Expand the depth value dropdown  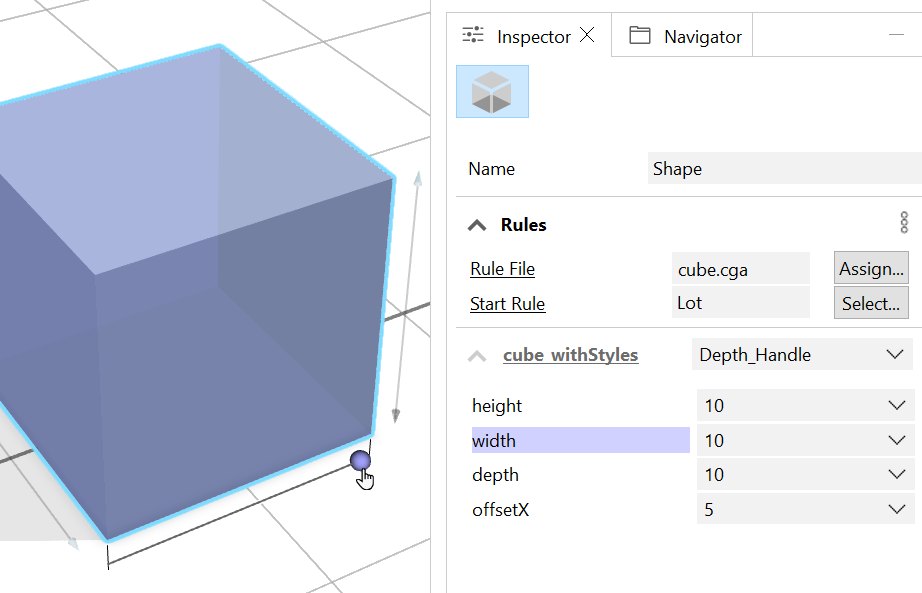(895, 475)
